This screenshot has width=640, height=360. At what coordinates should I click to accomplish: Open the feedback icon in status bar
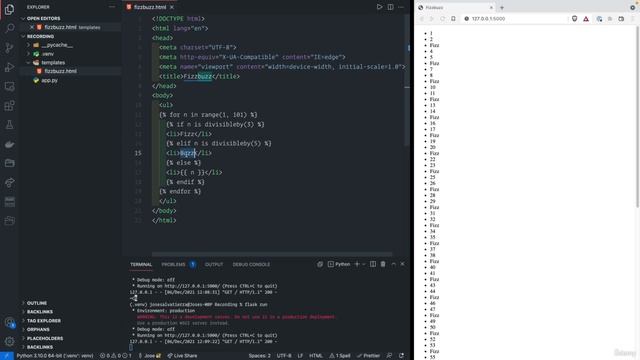389,356
